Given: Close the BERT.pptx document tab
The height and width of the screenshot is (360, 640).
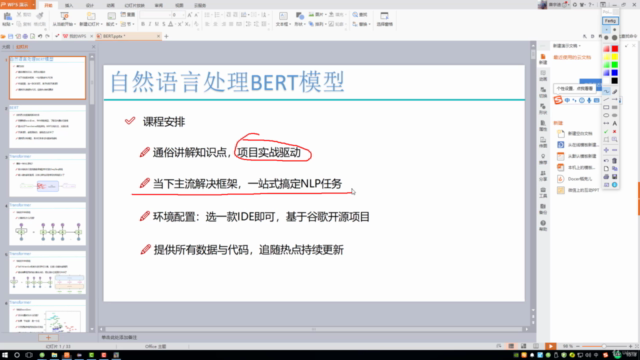Looking at the screenshot, I should (158, 36).
